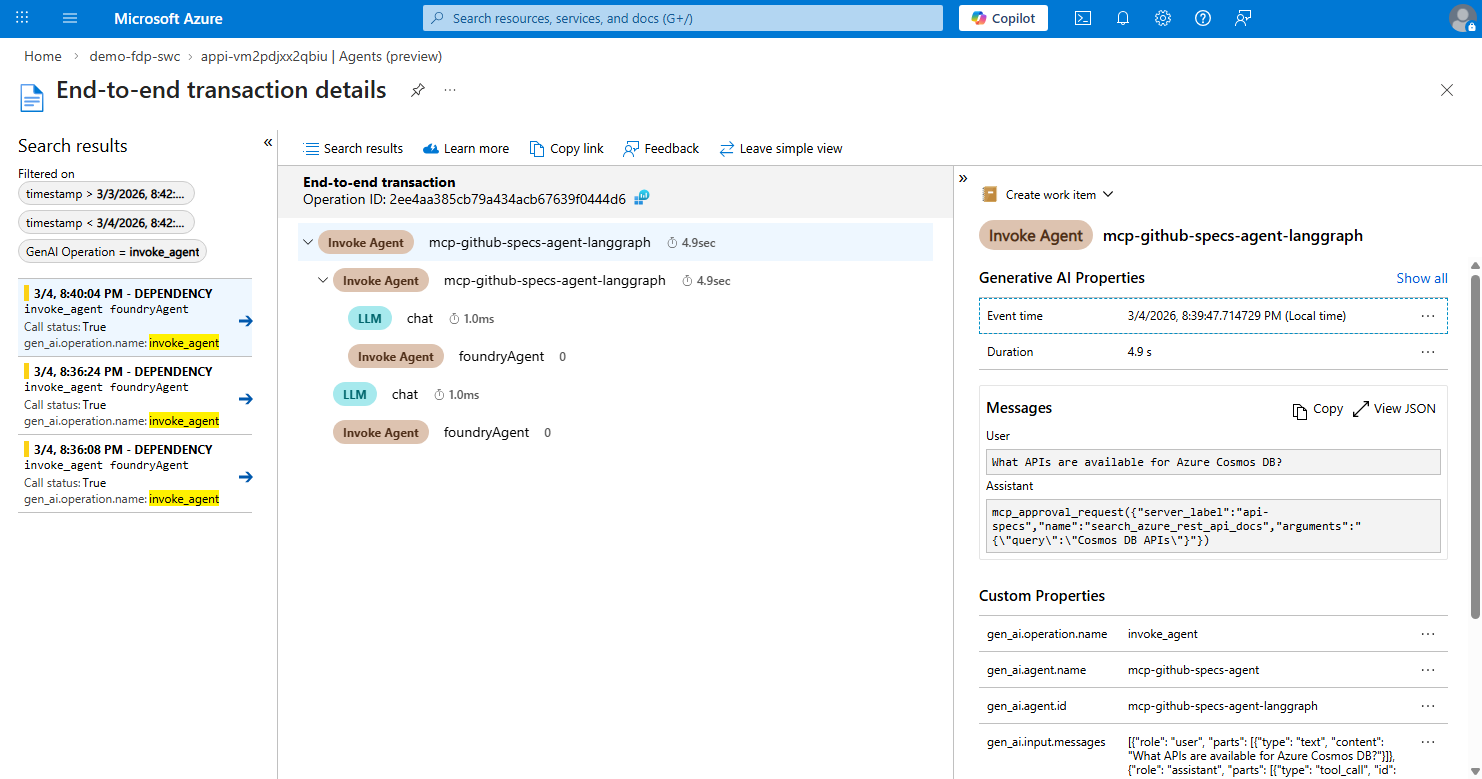Expand the details panel with double chevron
This screenshot has width=1482, height=779.
(963, 178)
